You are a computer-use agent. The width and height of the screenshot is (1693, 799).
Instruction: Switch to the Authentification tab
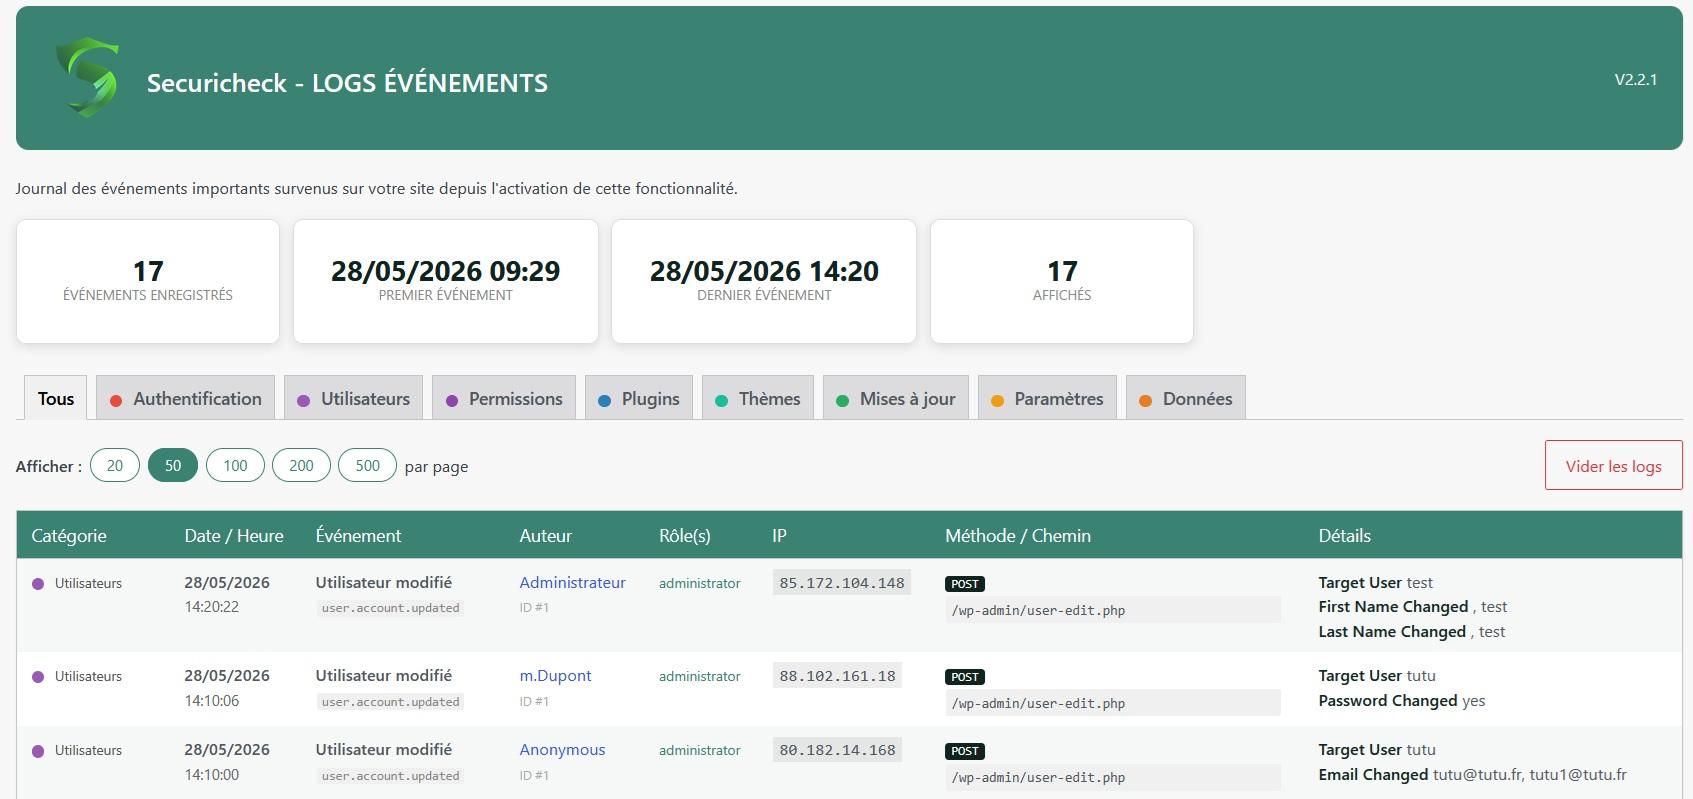(186, 398)
